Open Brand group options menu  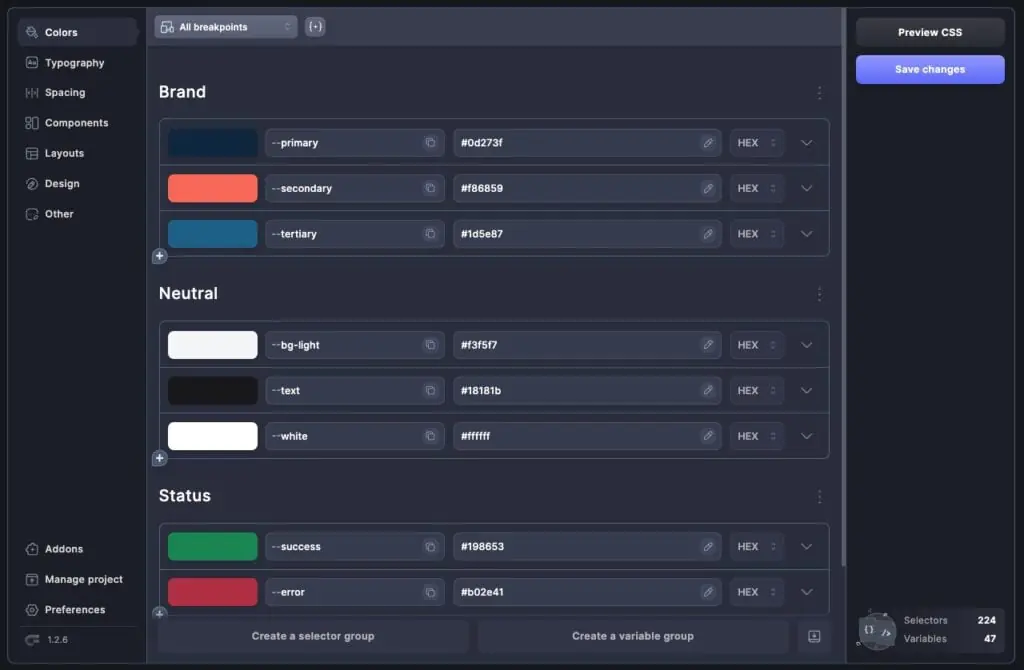coord(819,93)
